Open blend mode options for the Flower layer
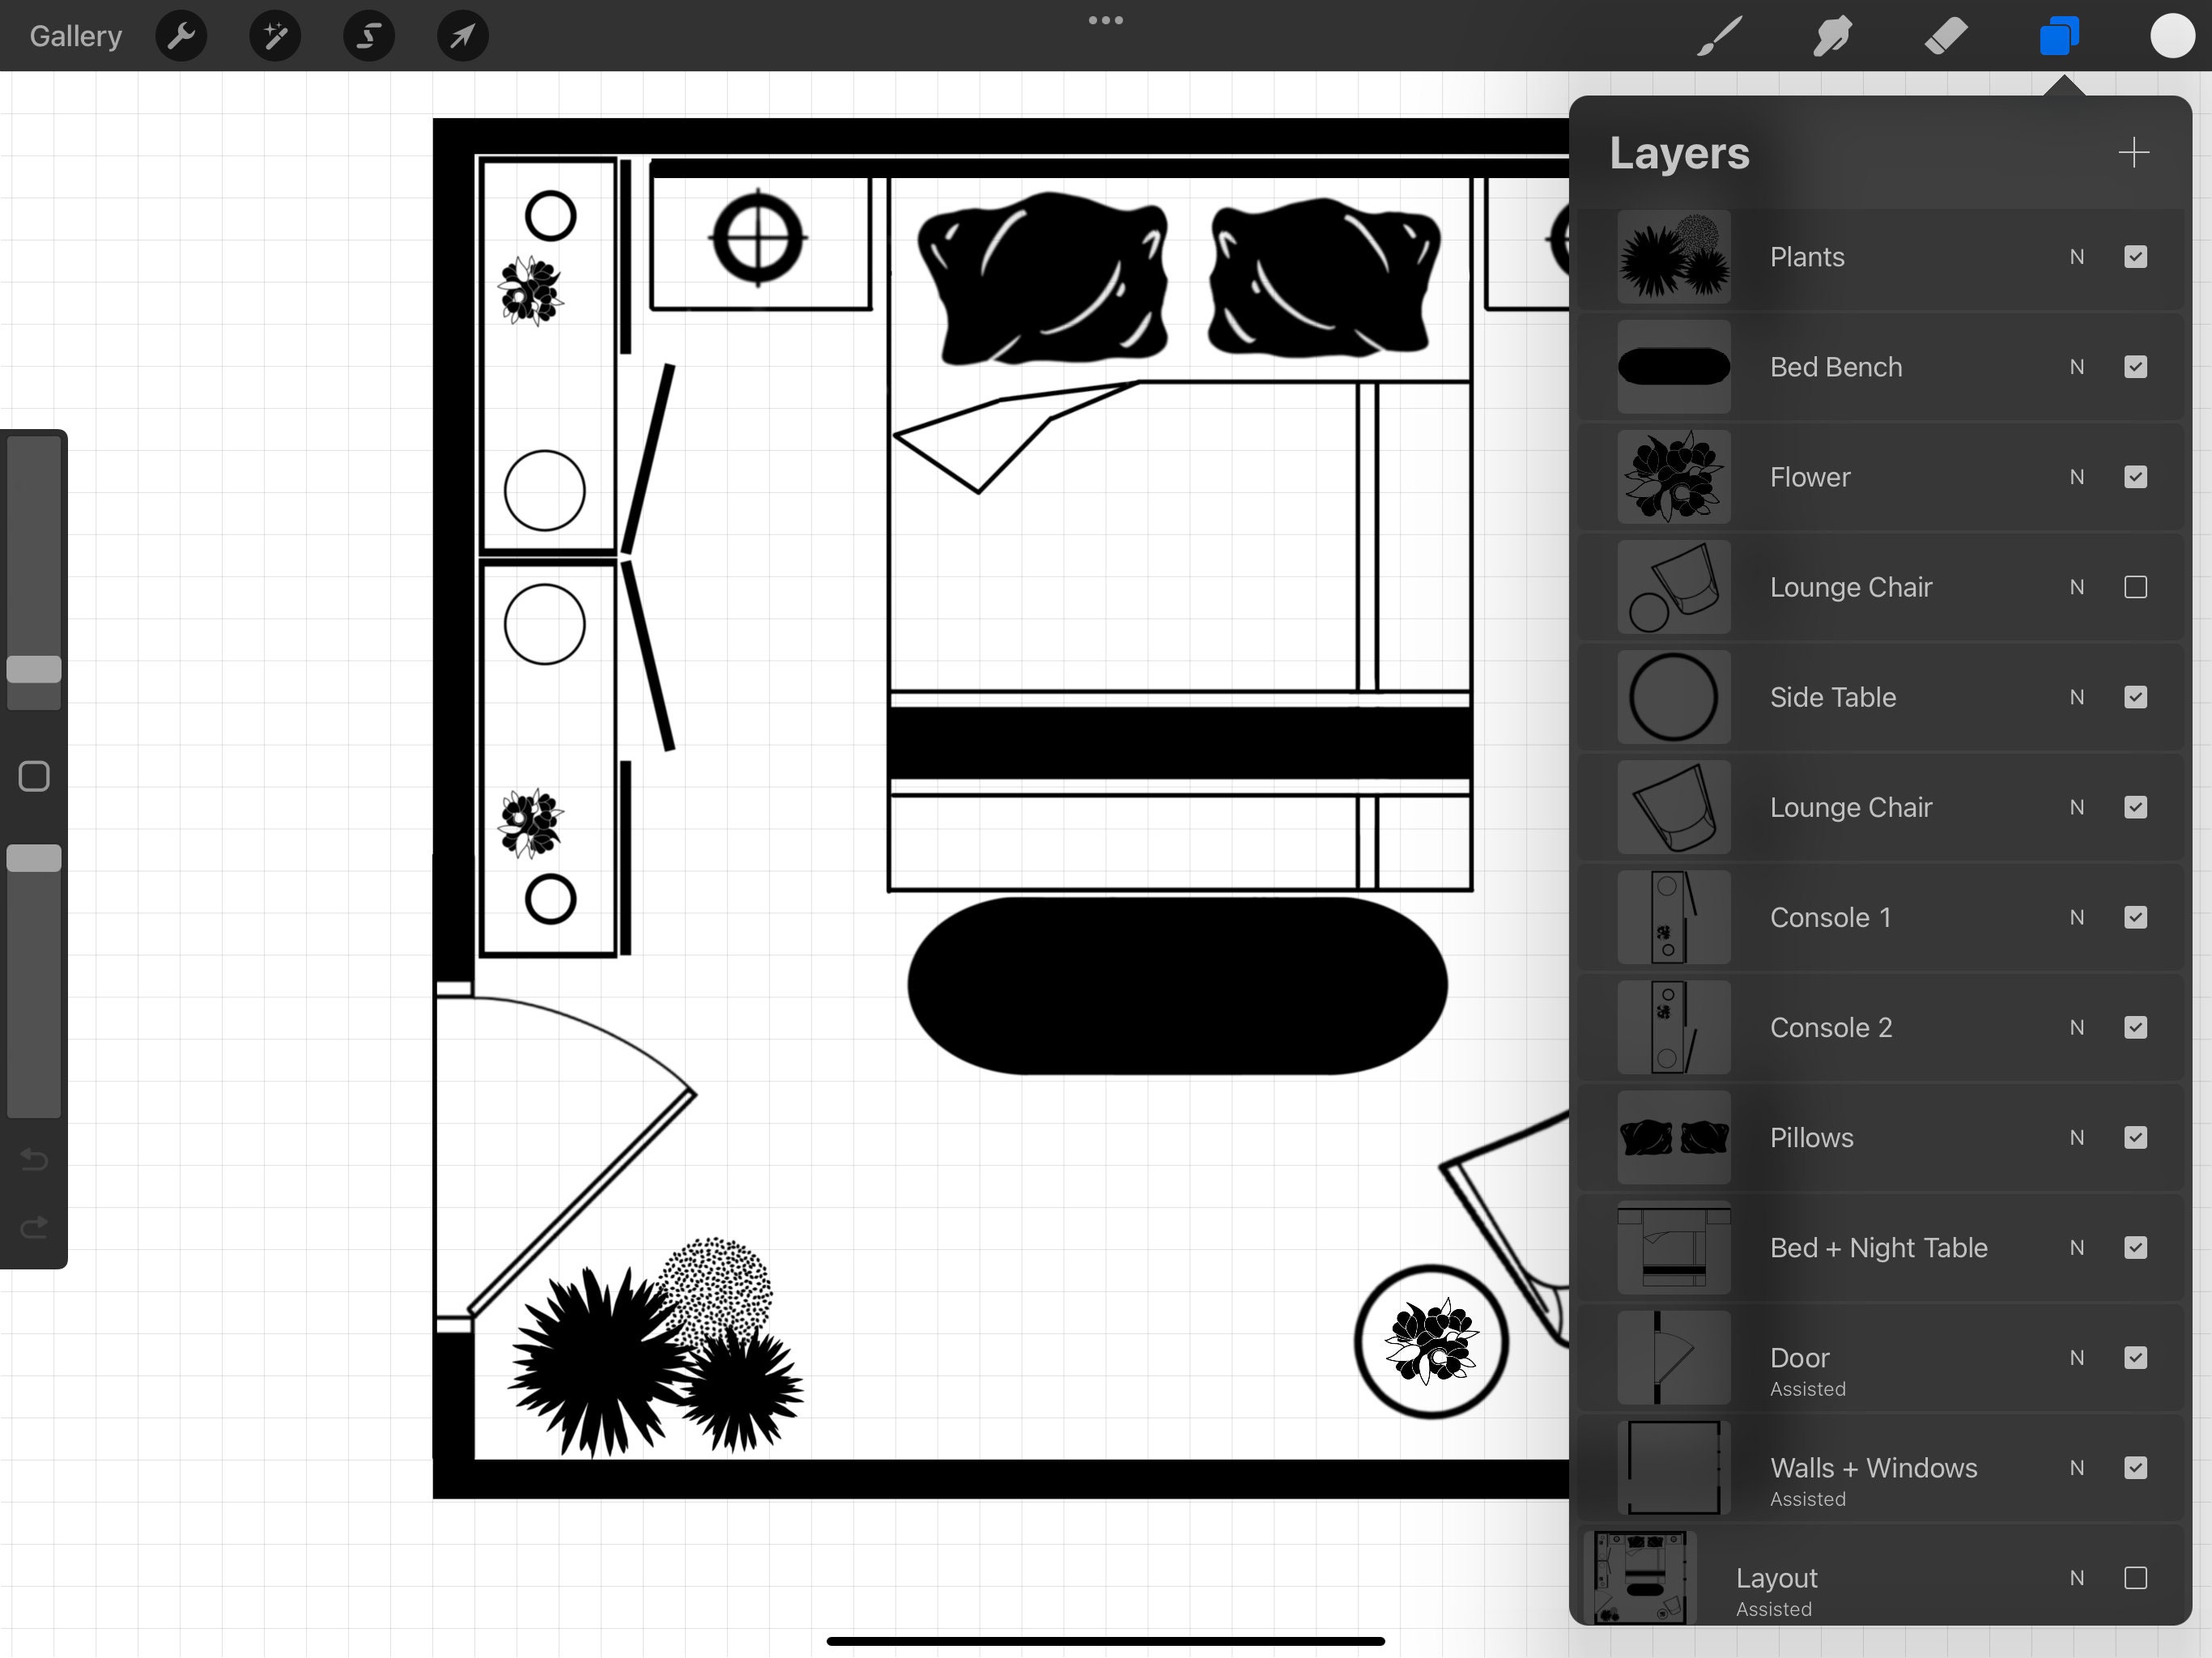 (2077, 477)
